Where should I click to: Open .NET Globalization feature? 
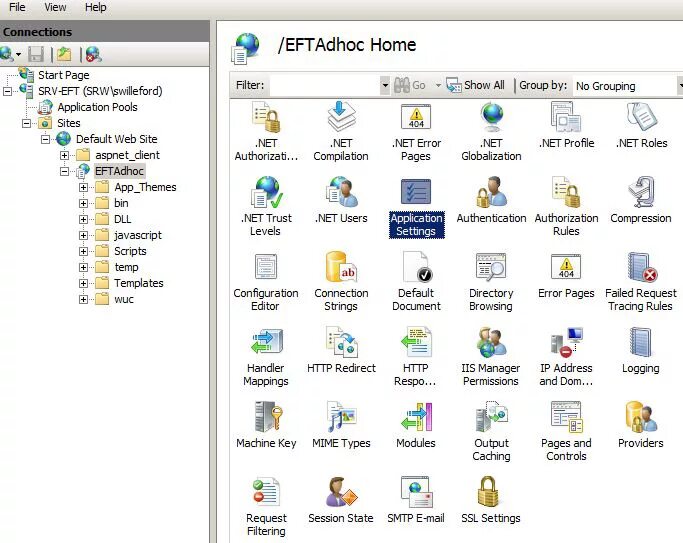click(491, 132)
